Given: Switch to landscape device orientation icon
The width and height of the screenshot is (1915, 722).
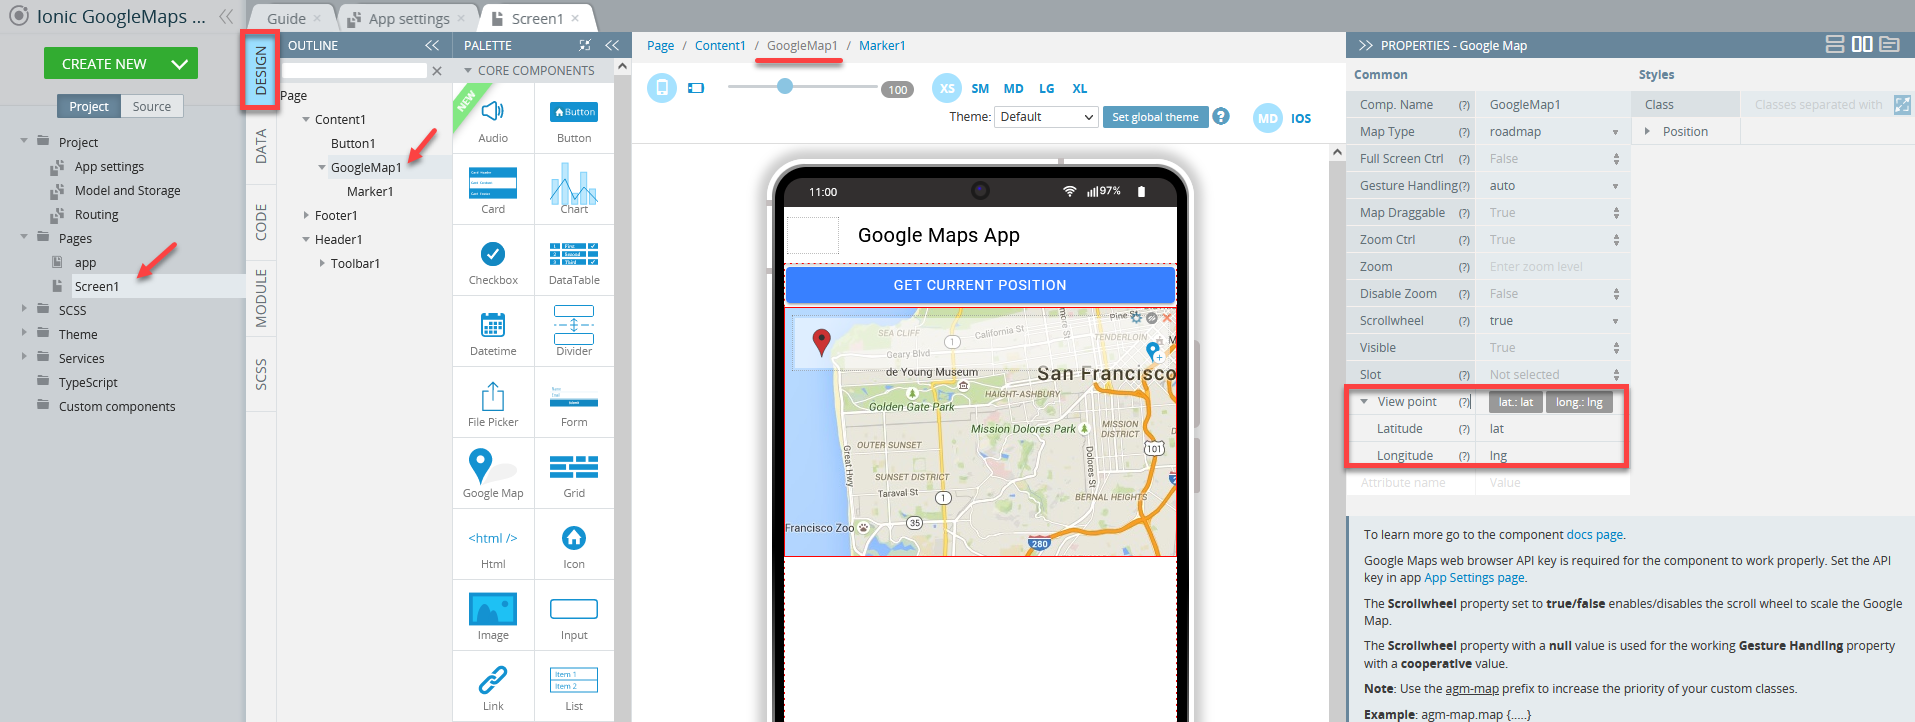Looking at the screenshot, I should 696,88.
